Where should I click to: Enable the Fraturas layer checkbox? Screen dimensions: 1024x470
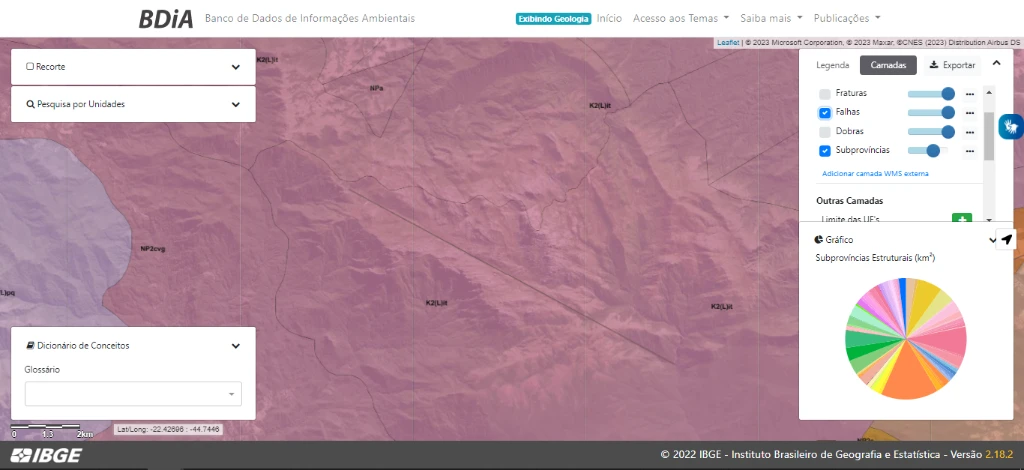[825, 94]
